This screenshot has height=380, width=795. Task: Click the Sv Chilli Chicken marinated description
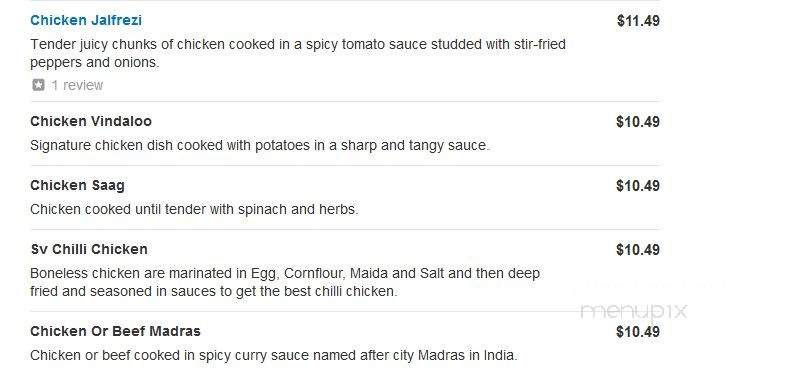point(285,283)
